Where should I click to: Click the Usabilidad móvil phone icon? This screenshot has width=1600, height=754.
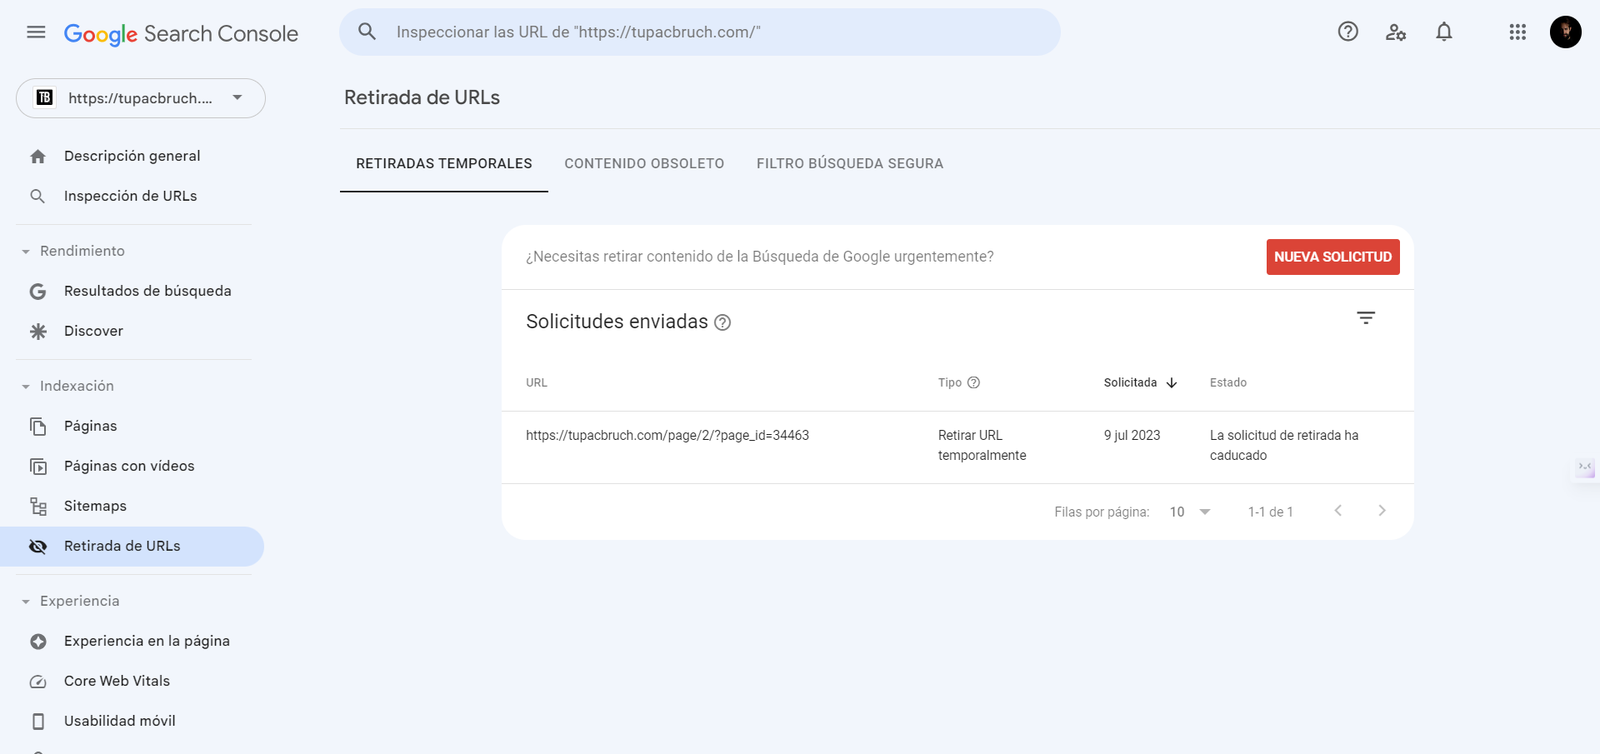pyautogui.click(x=38, y=721)
